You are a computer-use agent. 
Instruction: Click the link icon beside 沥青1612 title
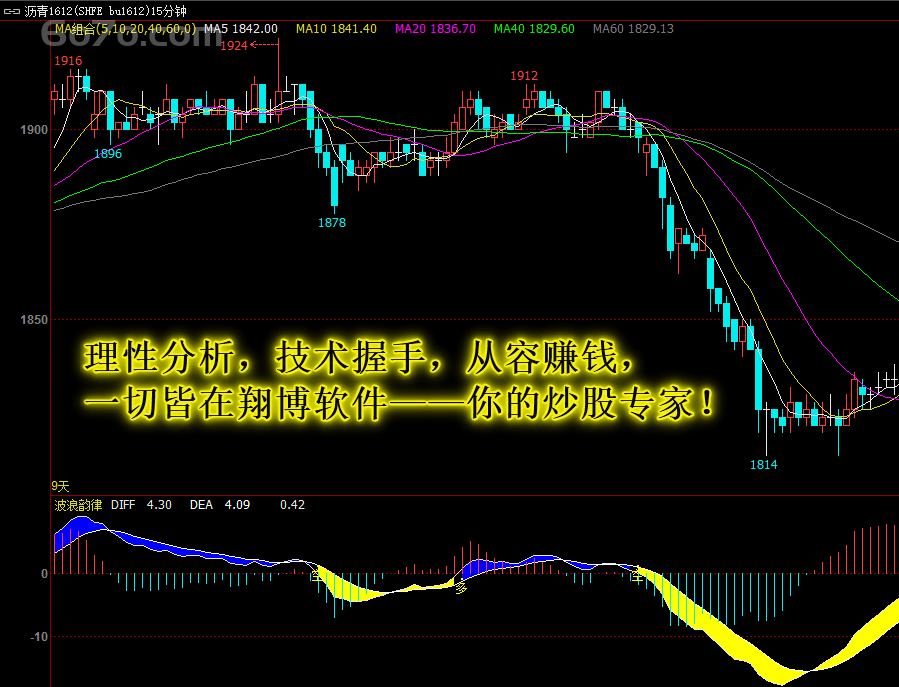pos(11,11)
